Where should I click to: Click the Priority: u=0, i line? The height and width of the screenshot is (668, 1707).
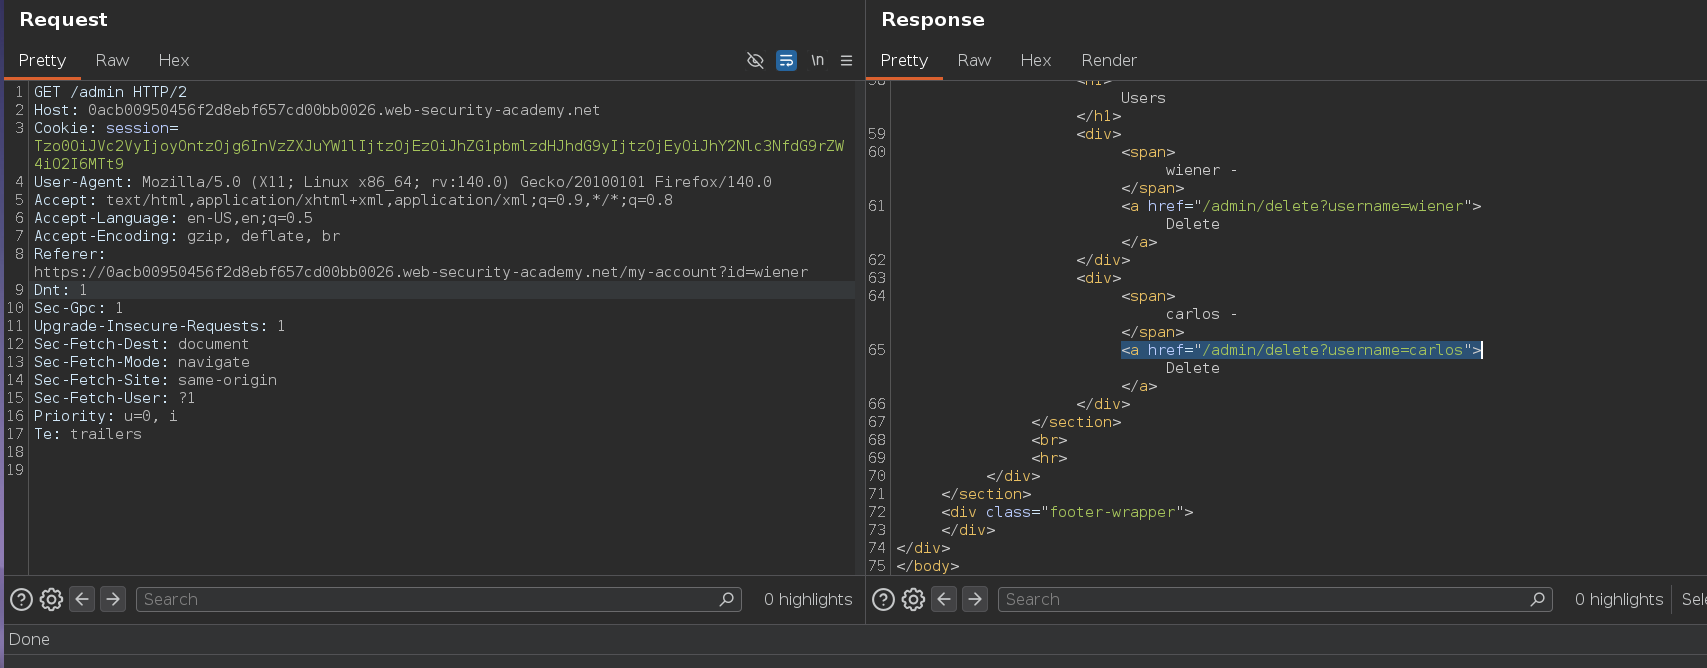pyautogui.click(x=105, y=416)
